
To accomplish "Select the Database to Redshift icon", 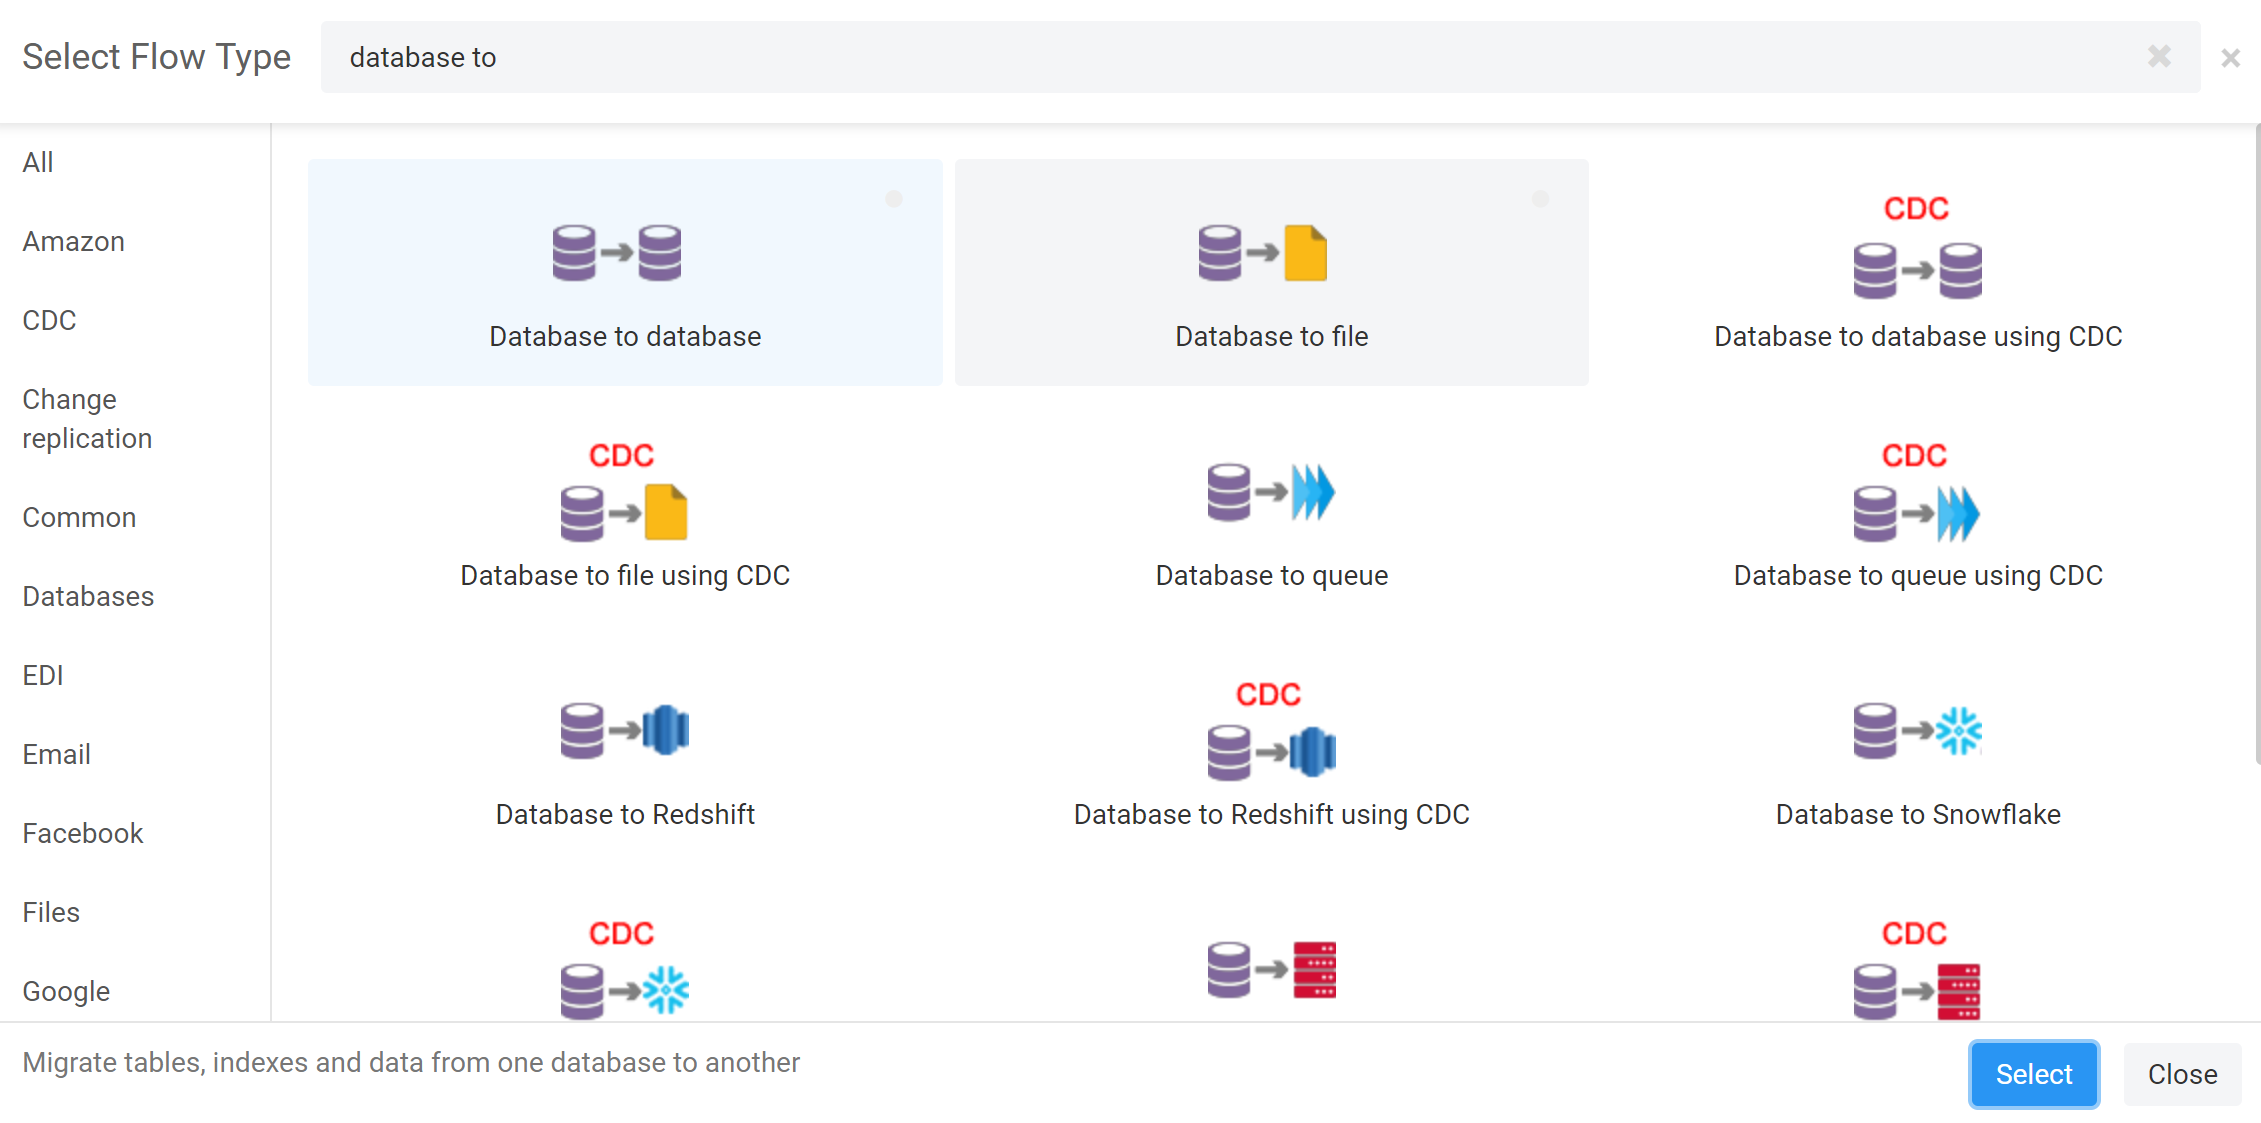I will coord(624,731).
